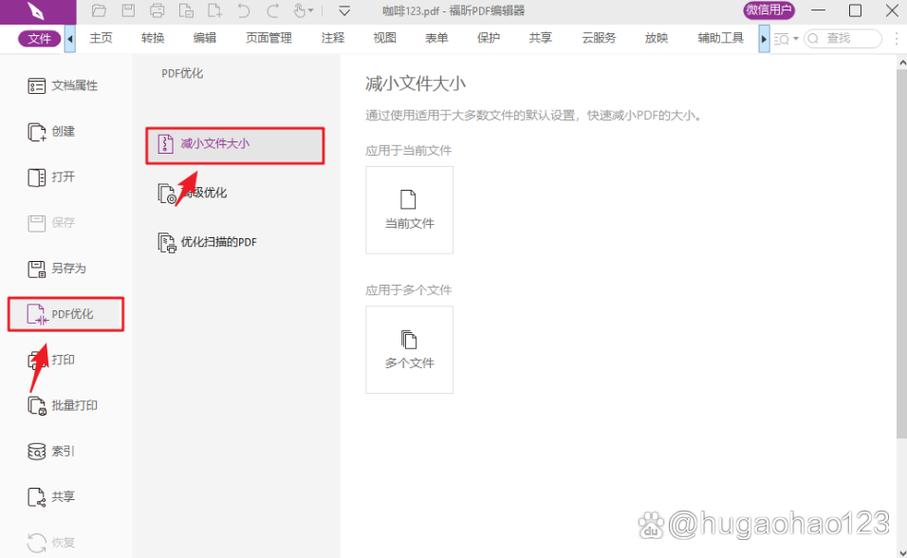The width and height of the screenshot is (907, 558).
Task: Click the greyed-out 恢复 sidebar item
Action: tap(51, 542)
